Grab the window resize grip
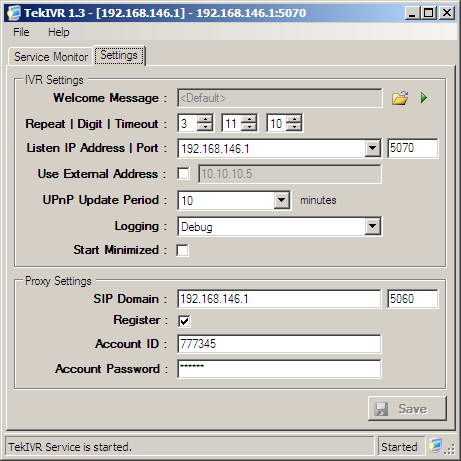Viewport: 461px width, 461px height. [x=450, y=449]
